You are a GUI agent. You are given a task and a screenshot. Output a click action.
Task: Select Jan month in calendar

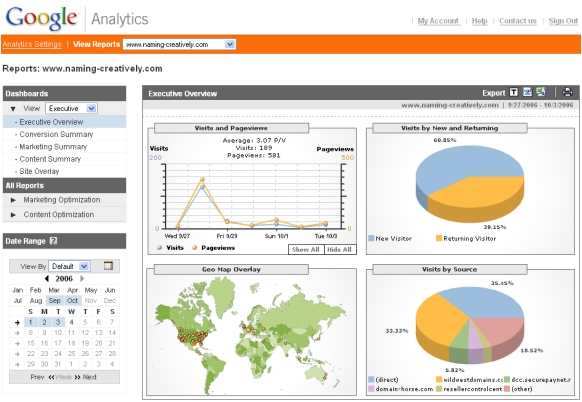(18, 290)
